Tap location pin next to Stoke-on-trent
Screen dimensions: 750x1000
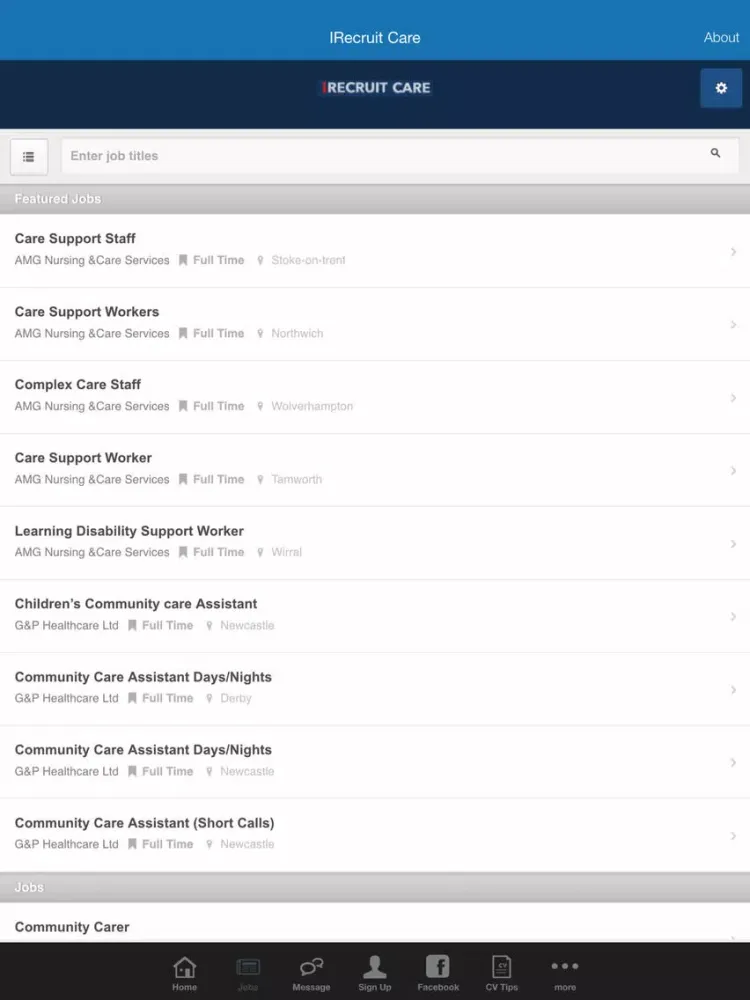click(x=260, y=260)
